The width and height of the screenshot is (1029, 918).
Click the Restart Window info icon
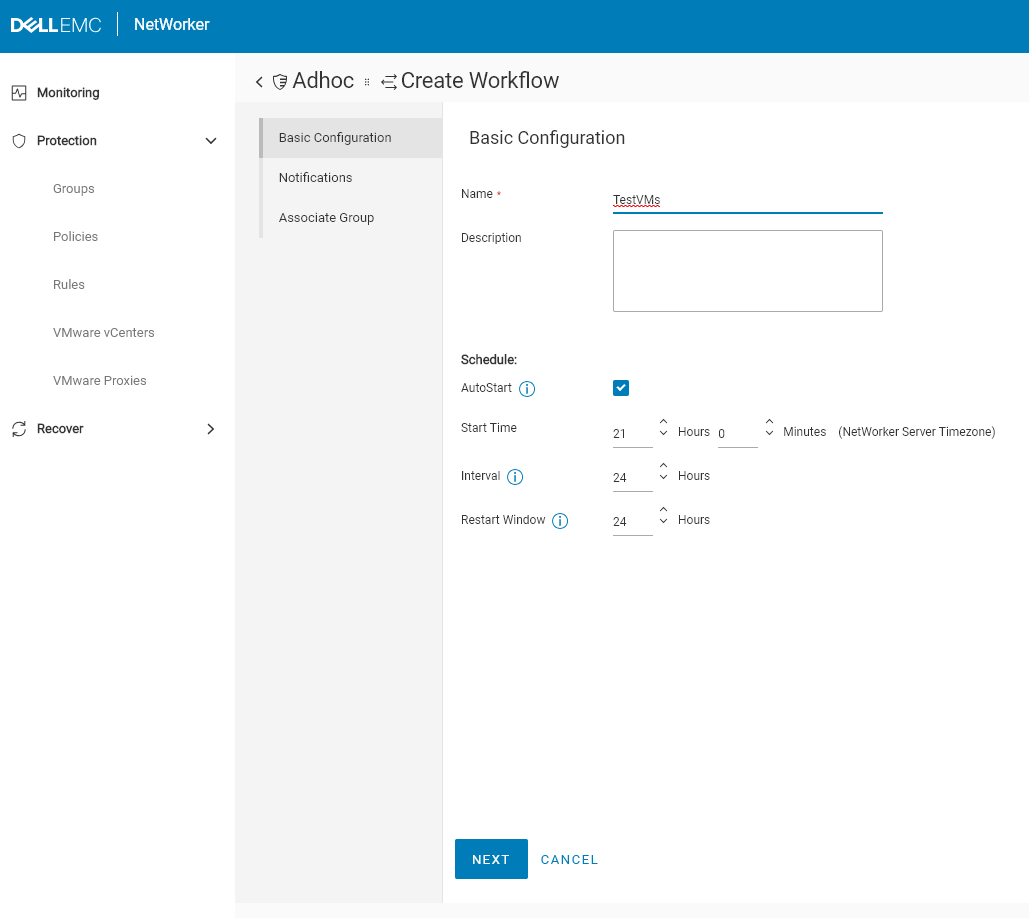tap(560, 521)
